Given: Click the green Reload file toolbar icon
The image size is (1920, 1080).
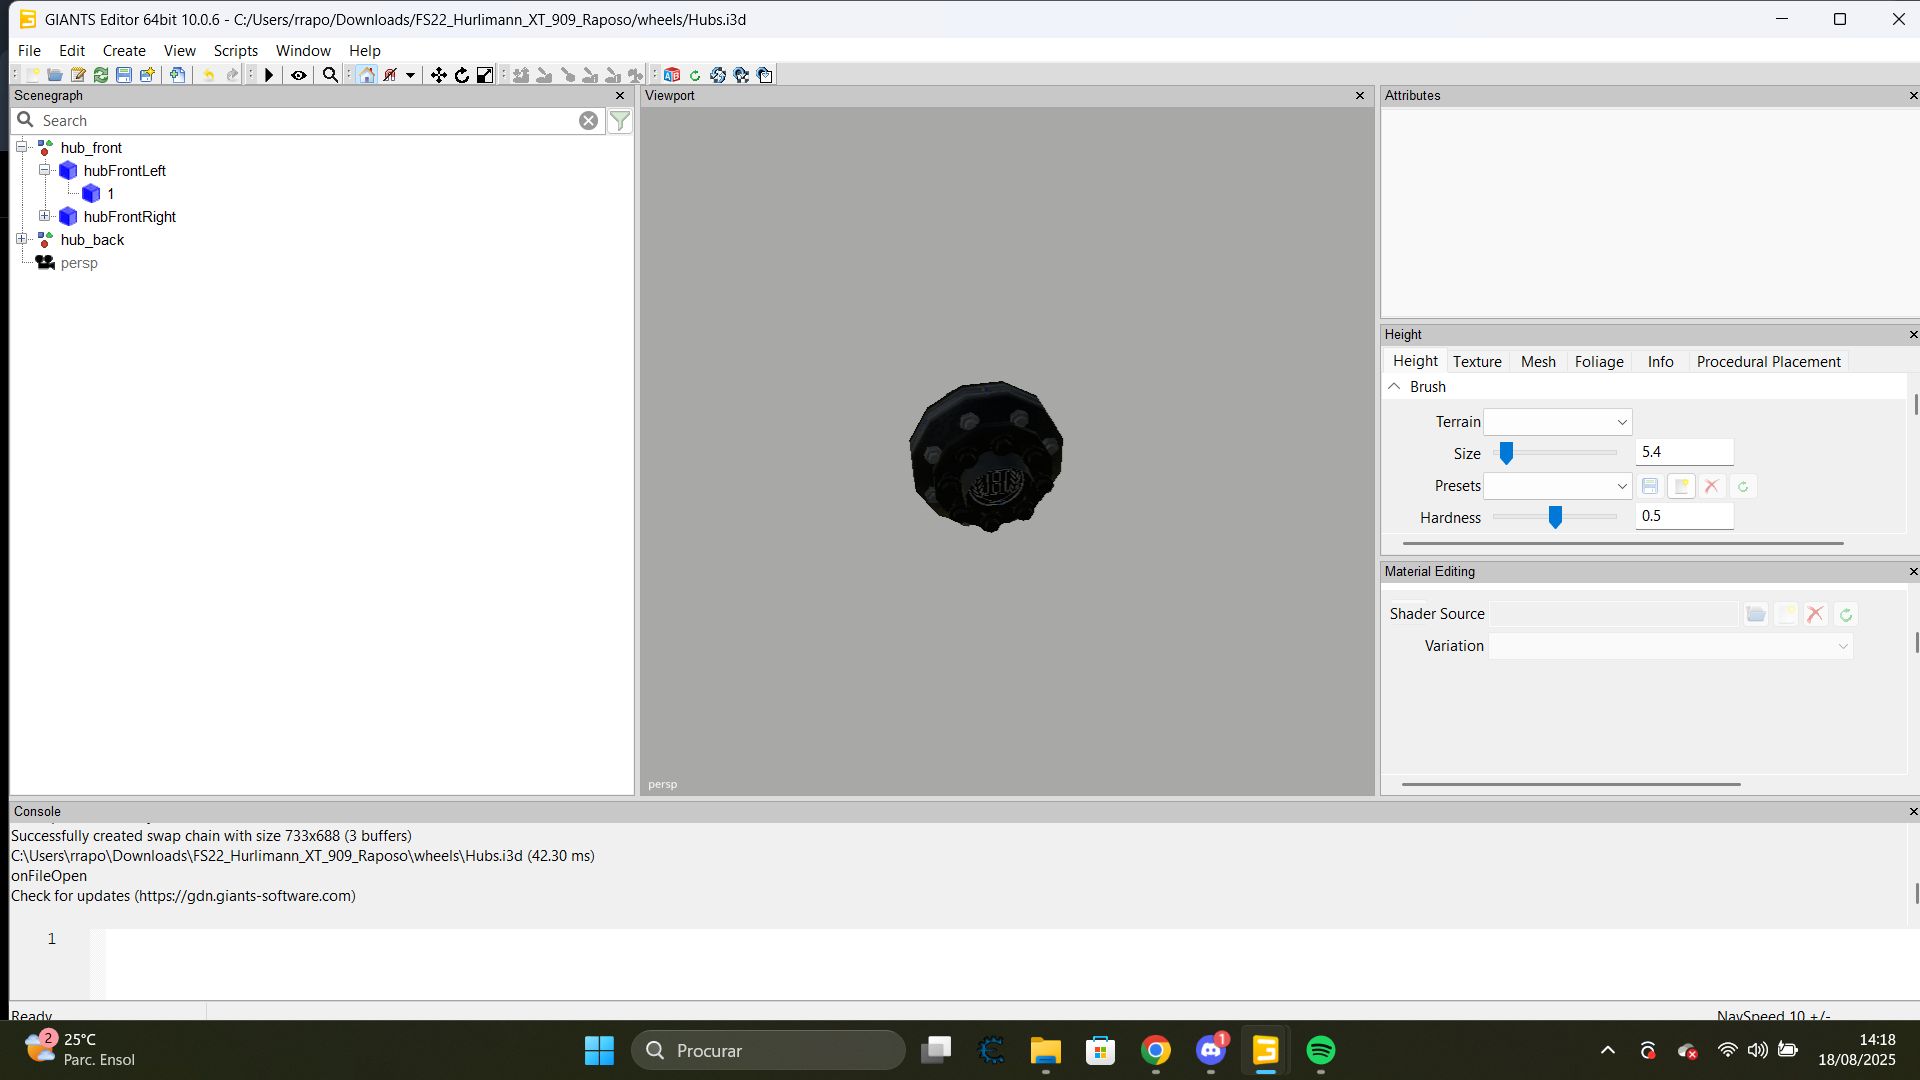Looking at the screenshot, I should (x=101, y=75).
